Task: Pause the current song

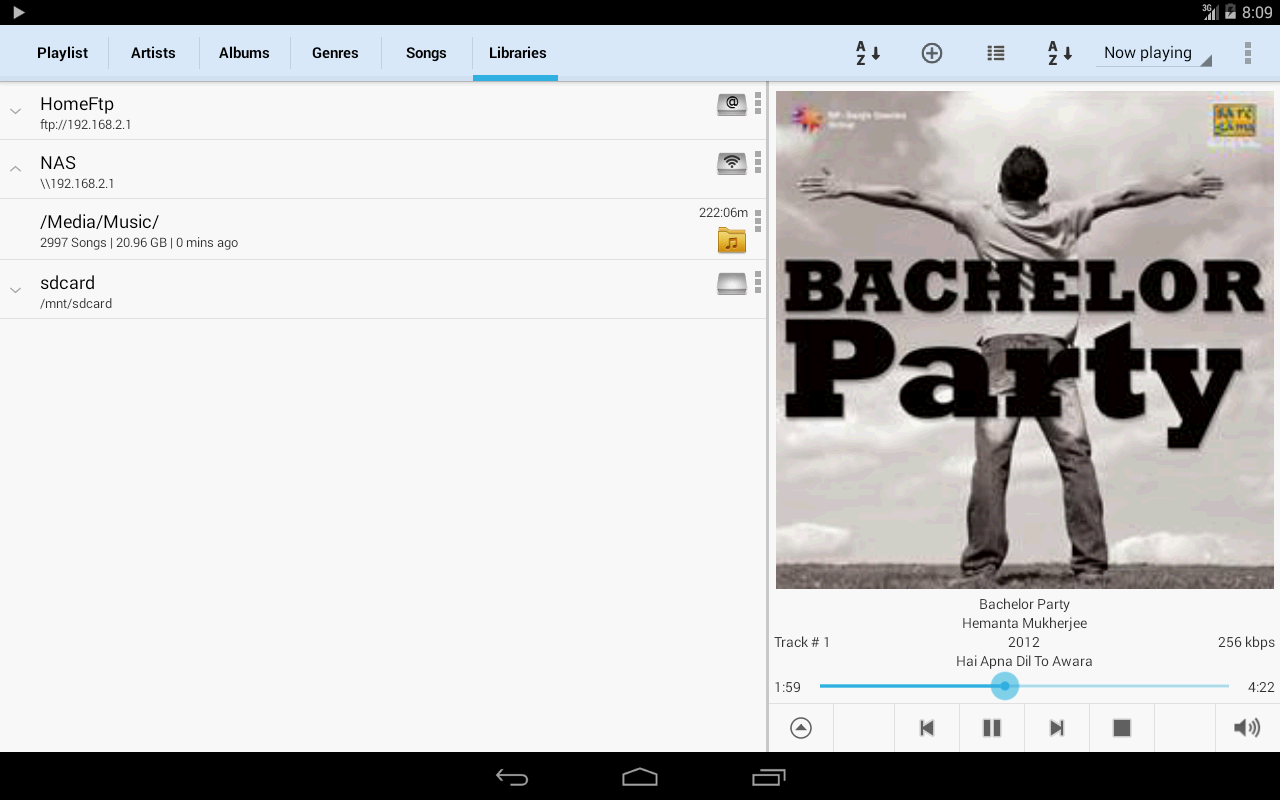Action: click(x=992, y=728)
